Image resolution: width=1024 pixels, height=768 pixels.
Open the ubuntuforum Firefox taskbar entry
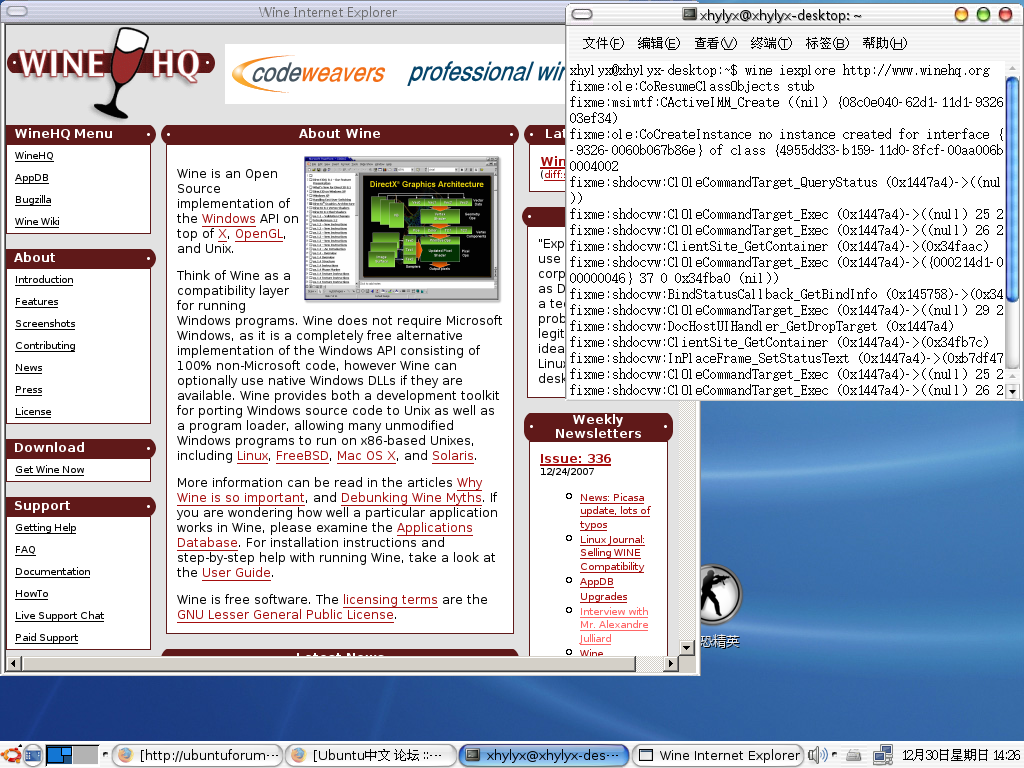coord(199,756)
